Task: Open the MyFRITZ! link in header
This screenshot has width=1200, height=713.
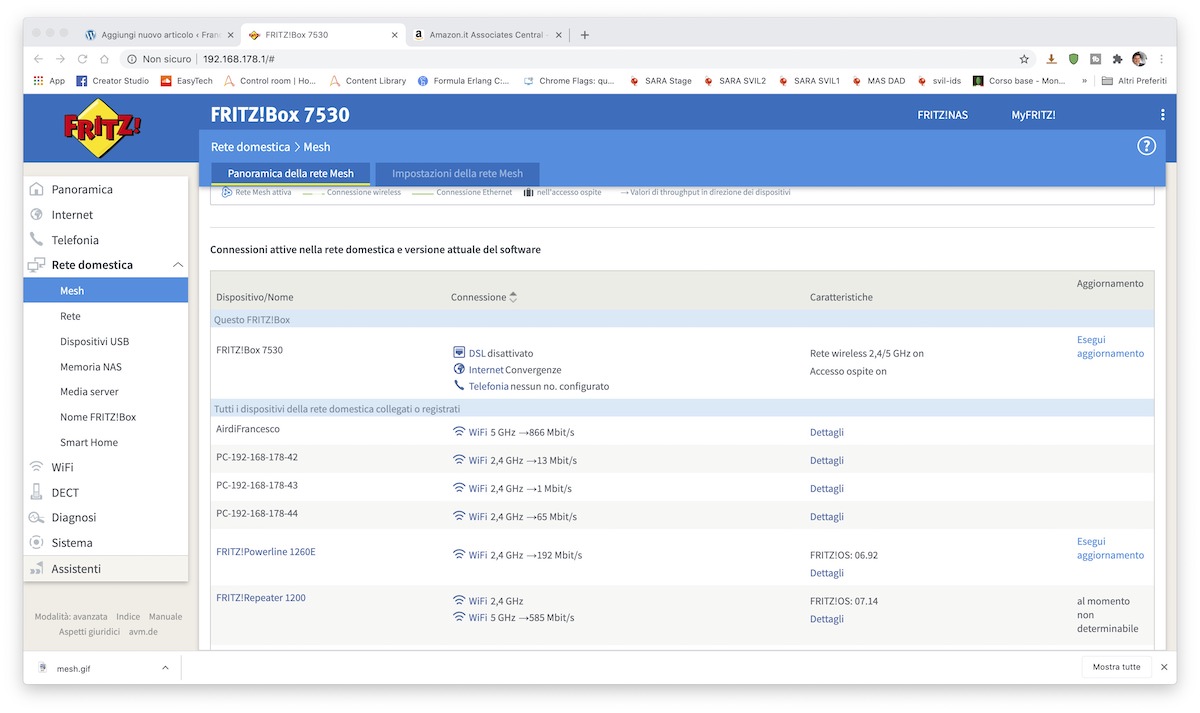Action: coord(1033,115)
